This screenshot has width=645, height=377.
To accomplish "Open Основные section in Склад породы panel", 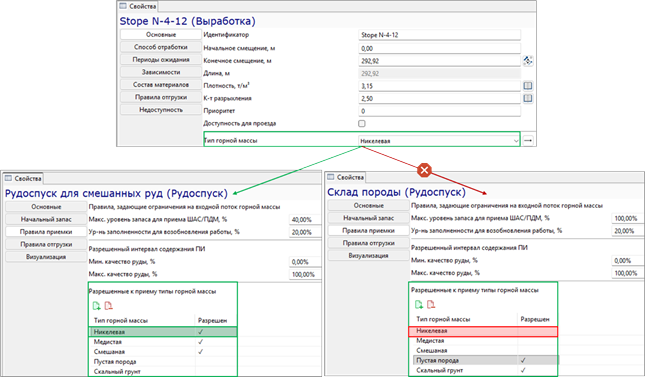I will [369, 205].
